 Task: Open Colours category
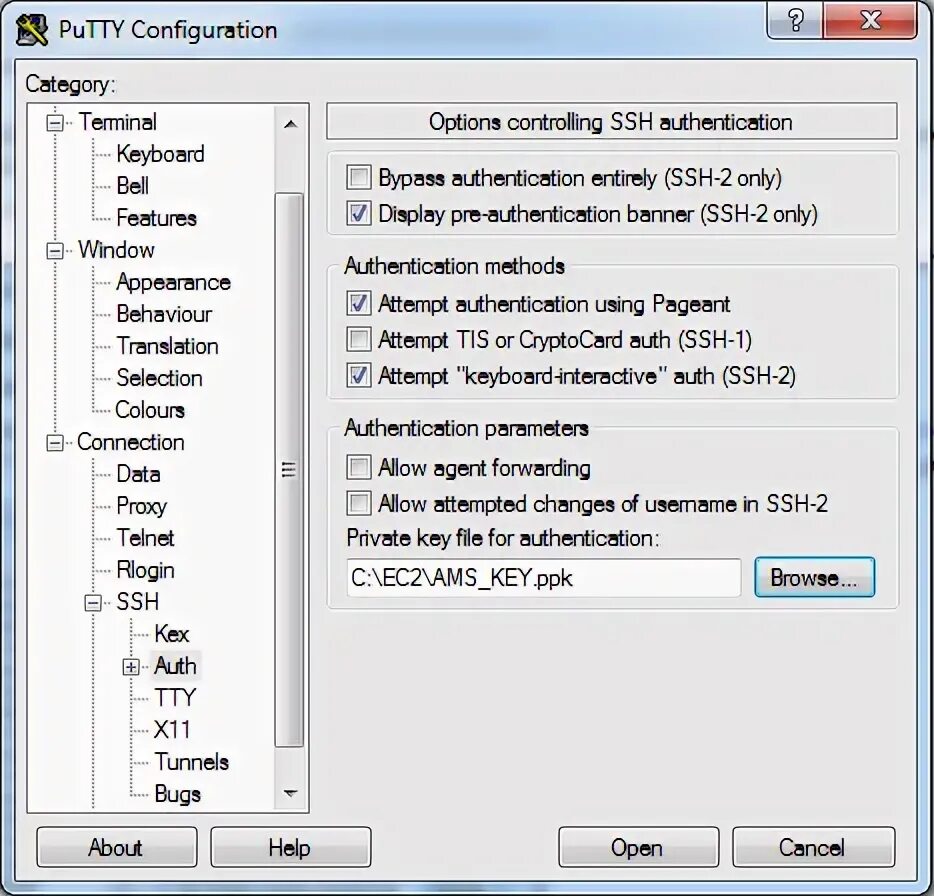[x=150, y=410]
